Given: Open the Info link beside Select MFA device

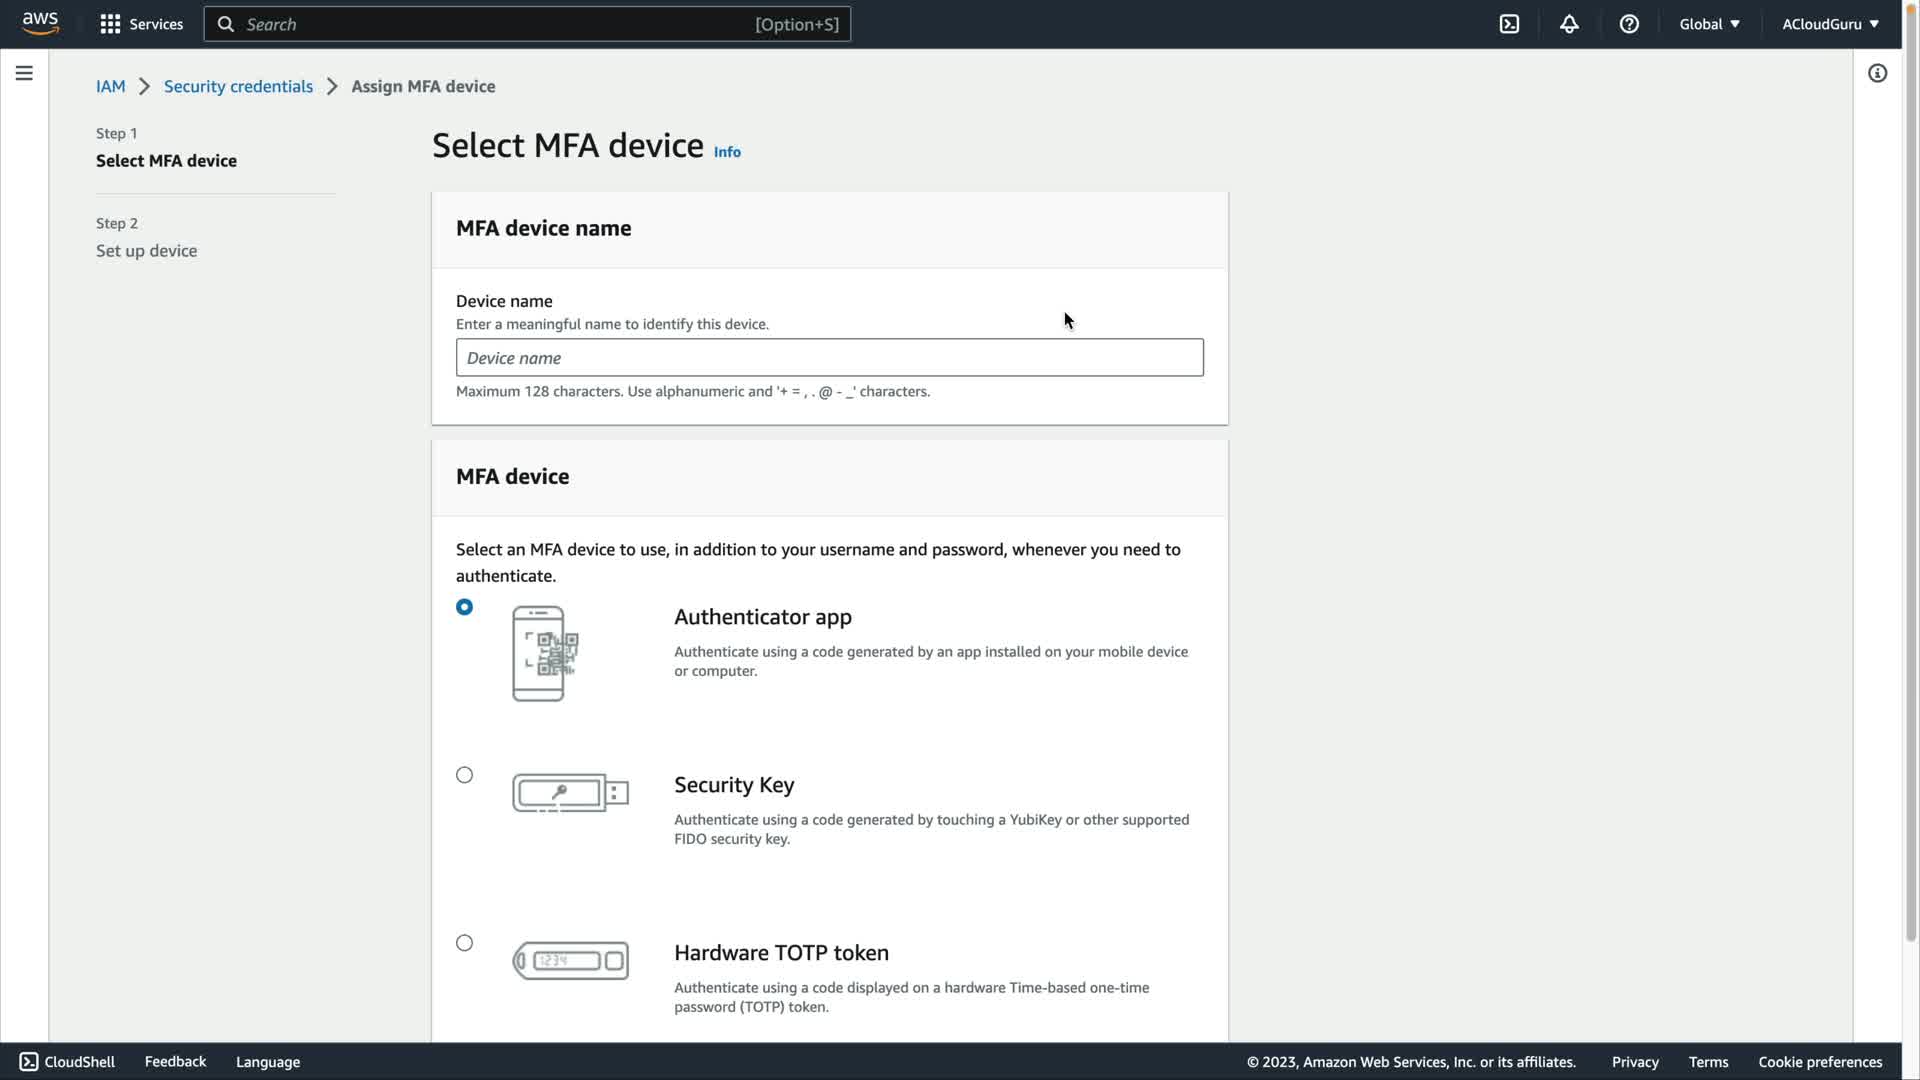Looking at the screenshot, I should (x=727, y=152).
